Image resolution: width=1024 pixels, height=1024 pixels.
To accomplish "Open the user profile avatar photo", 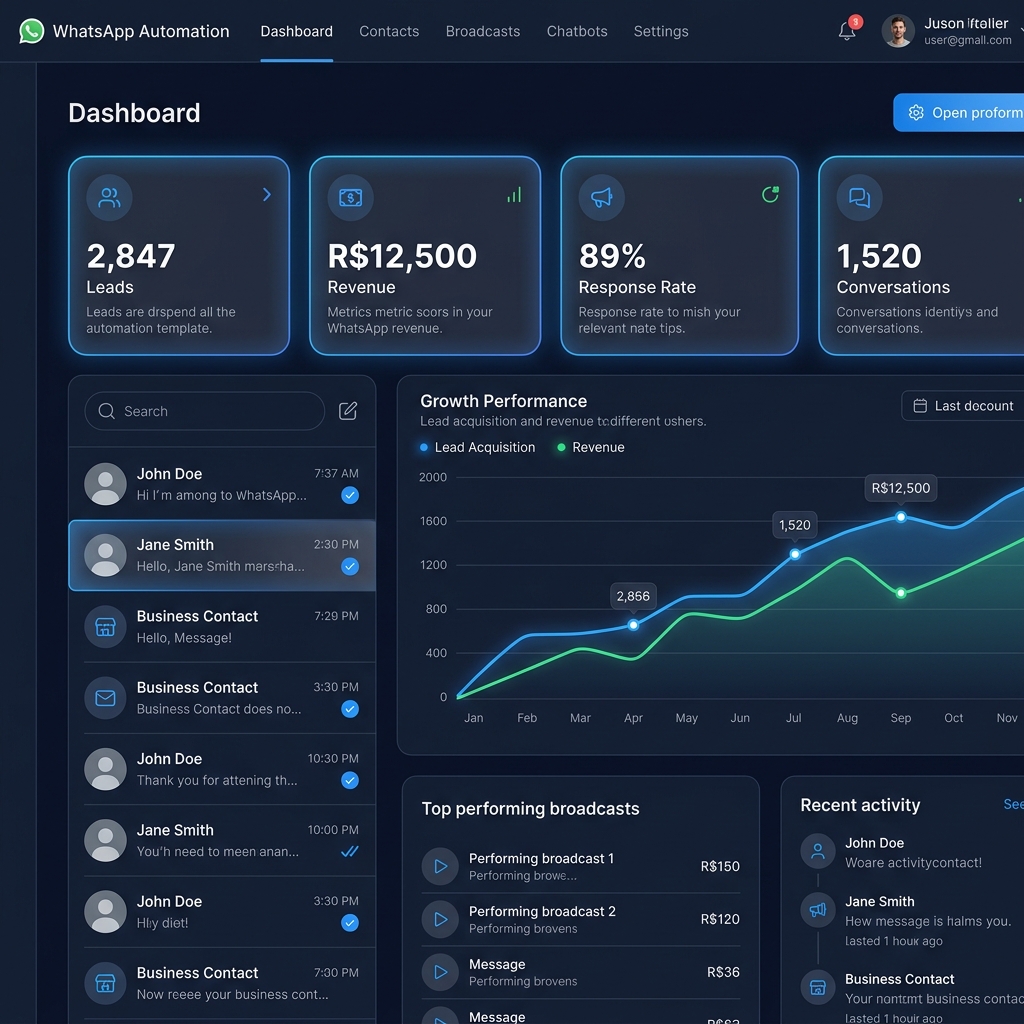I will pyautogui.click(x=898, y=31).
